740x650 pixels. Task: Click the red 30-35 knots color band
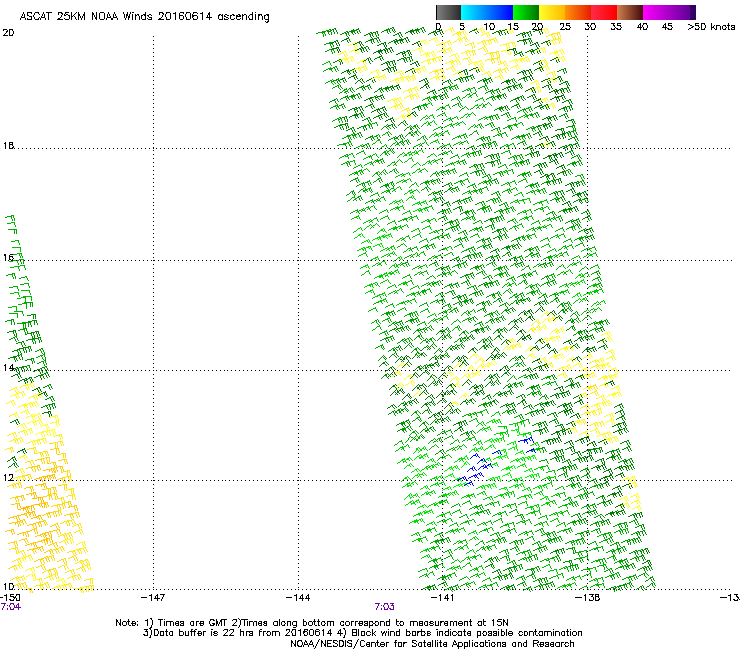(604, 12)
